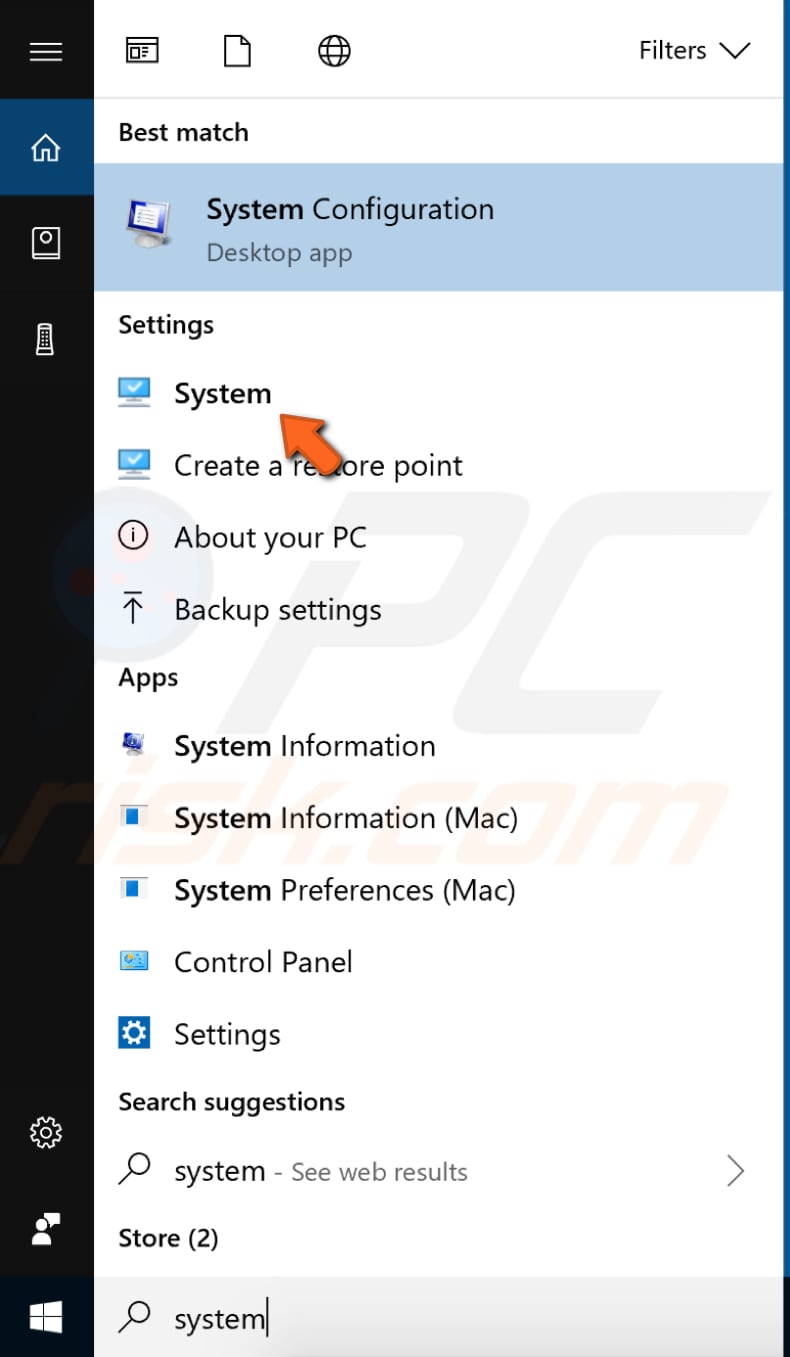Select the Documents search filter icon

237,50
